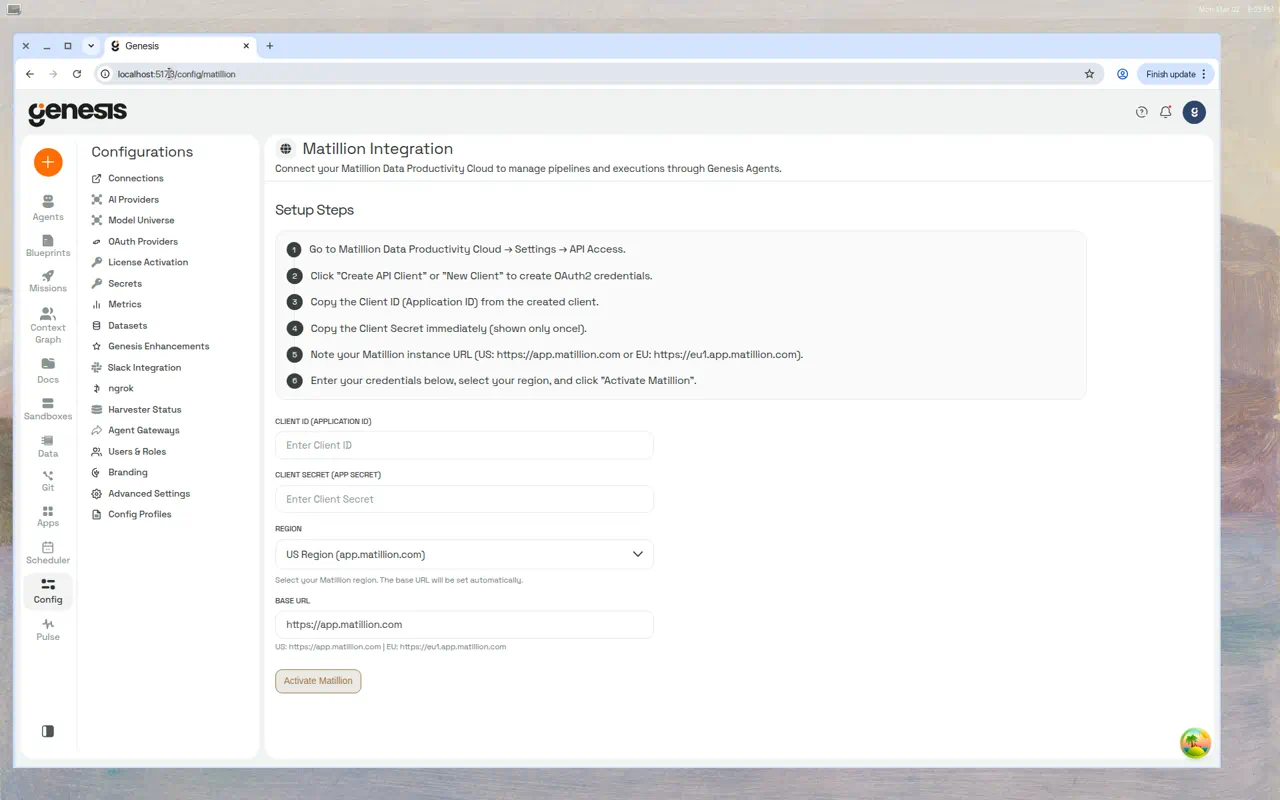The height and width of the screenshot is (800, 1280).
Task: Click the Genesis logo
Action: [x=77, y=112]
